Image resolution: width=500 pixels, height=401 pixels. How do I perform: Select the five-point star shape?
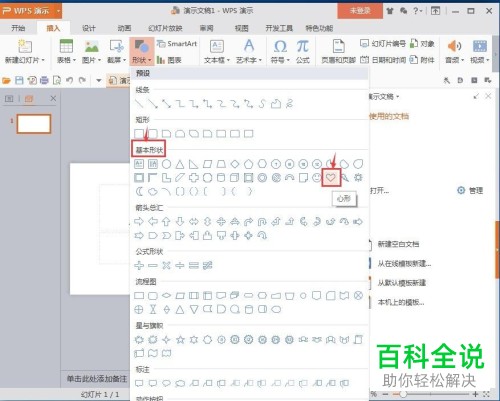tap(180, 340)
